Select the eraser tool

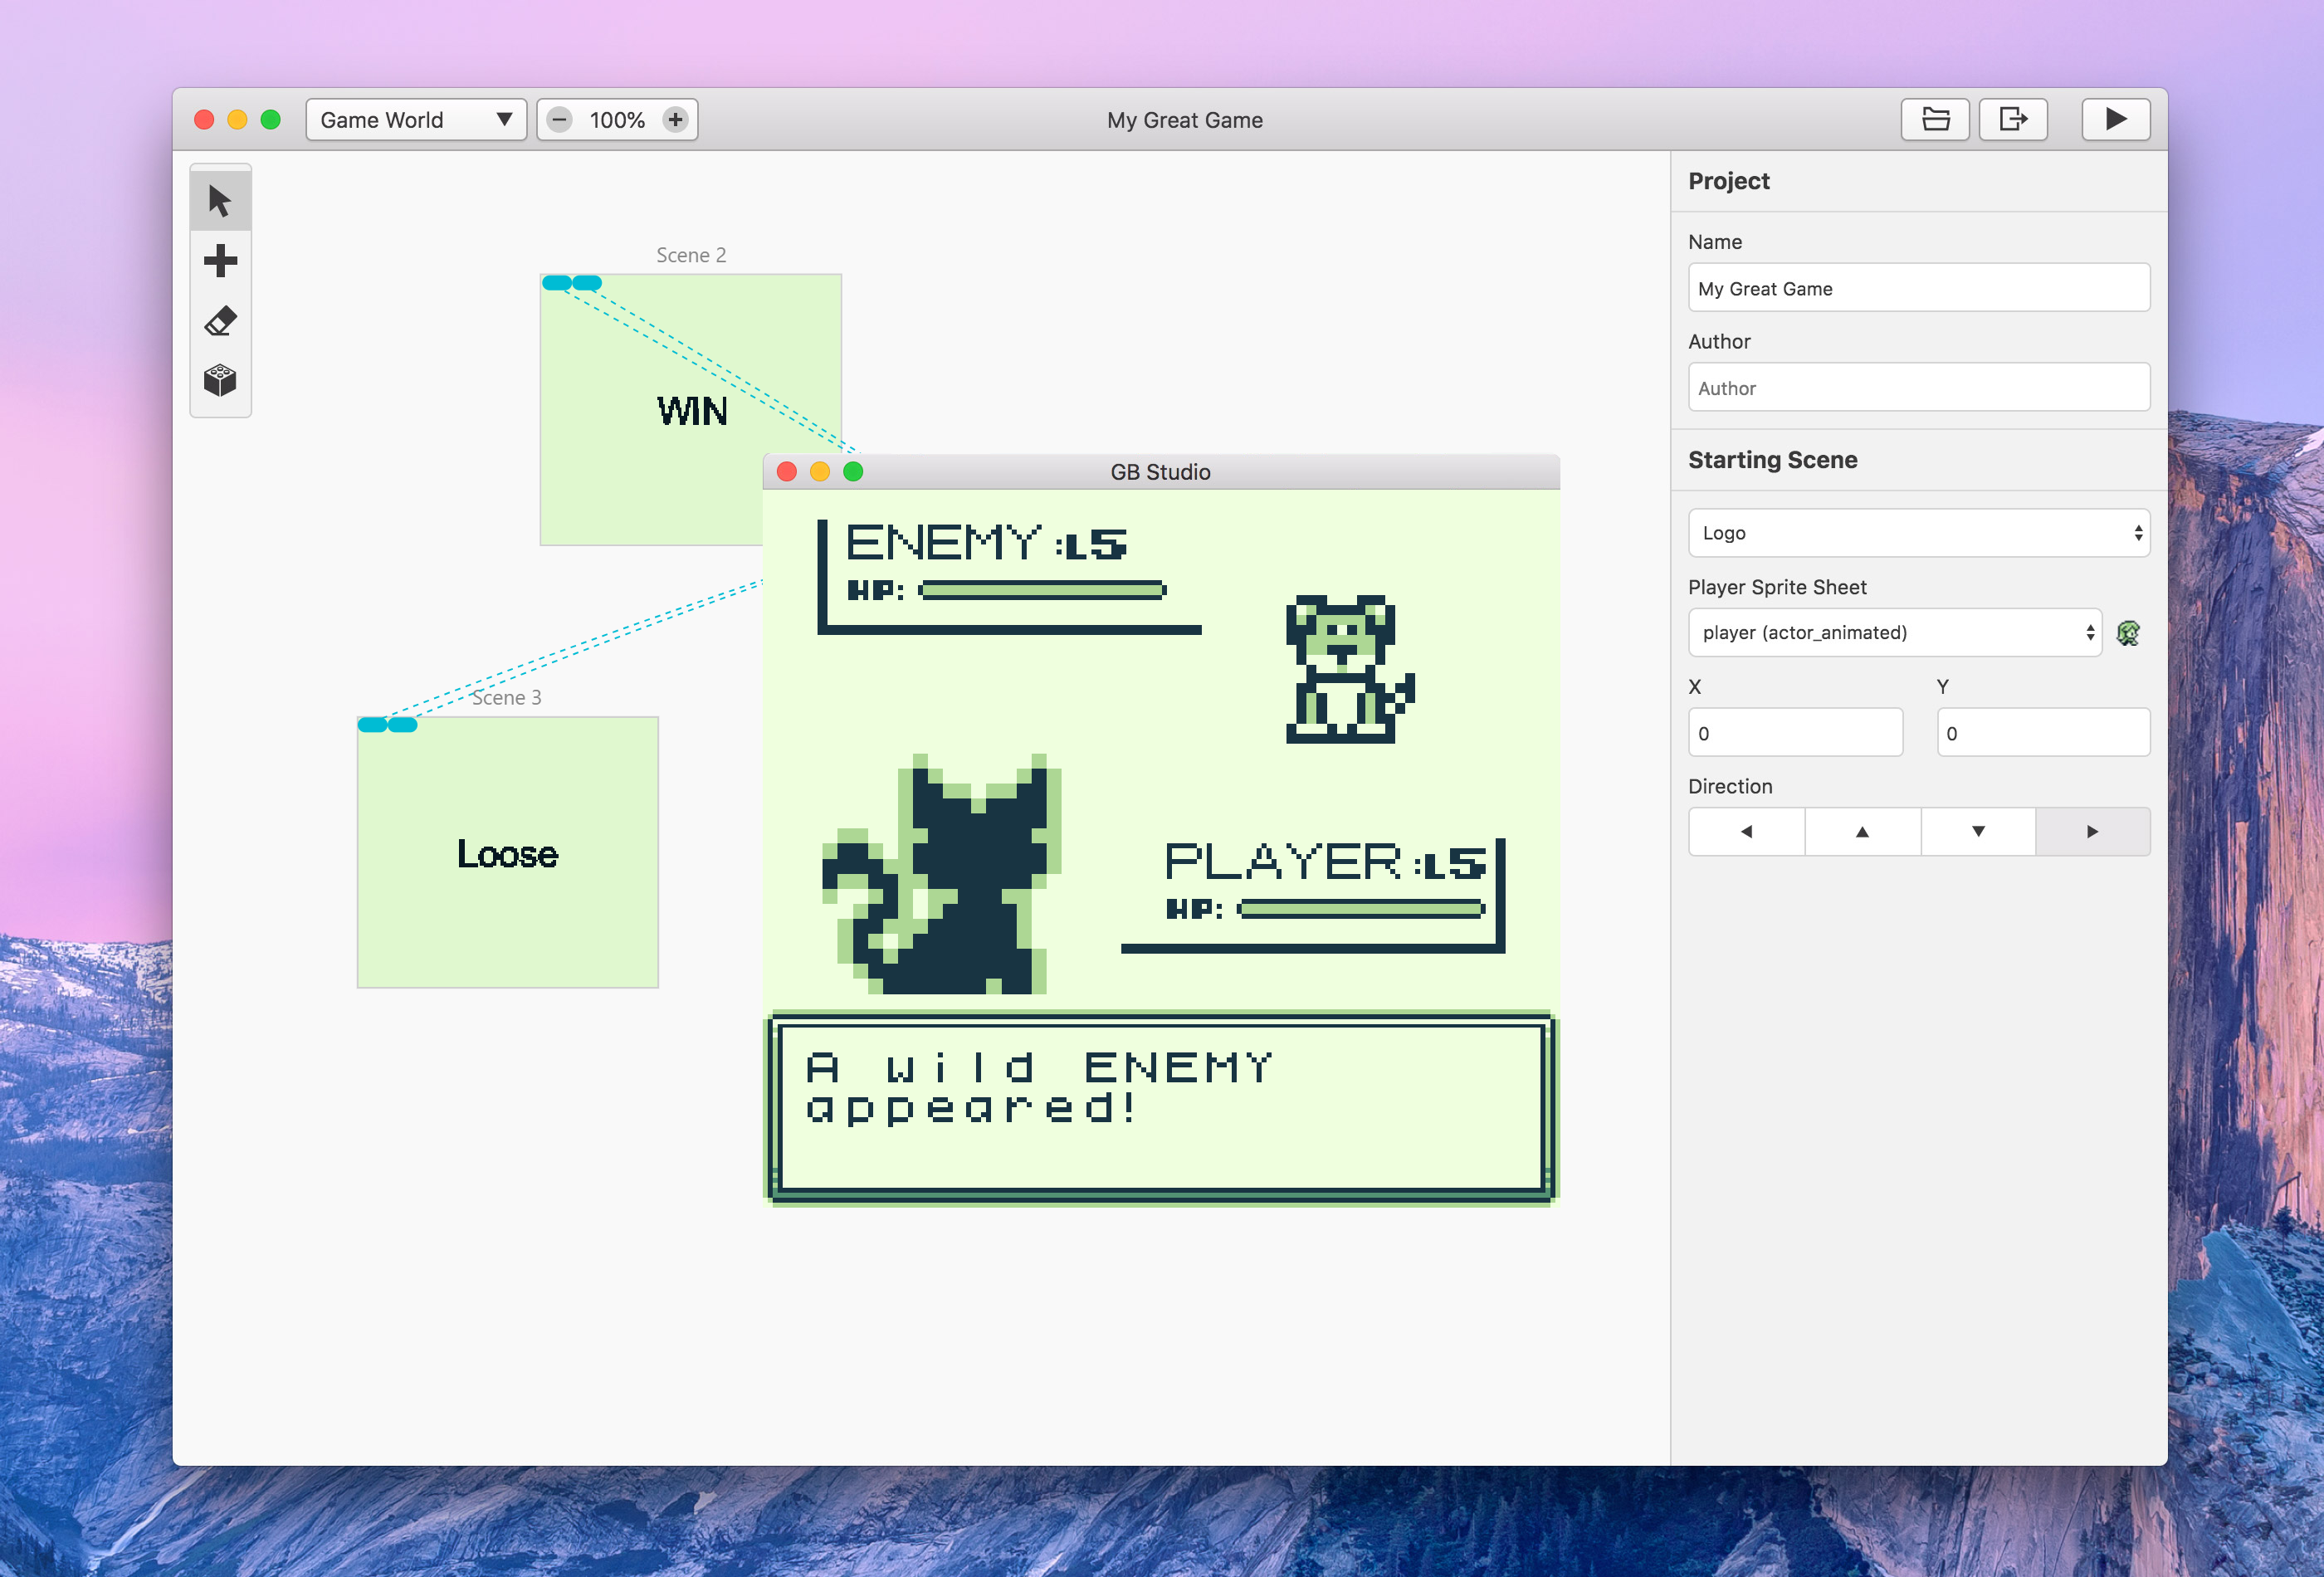[x=223, y=319]
